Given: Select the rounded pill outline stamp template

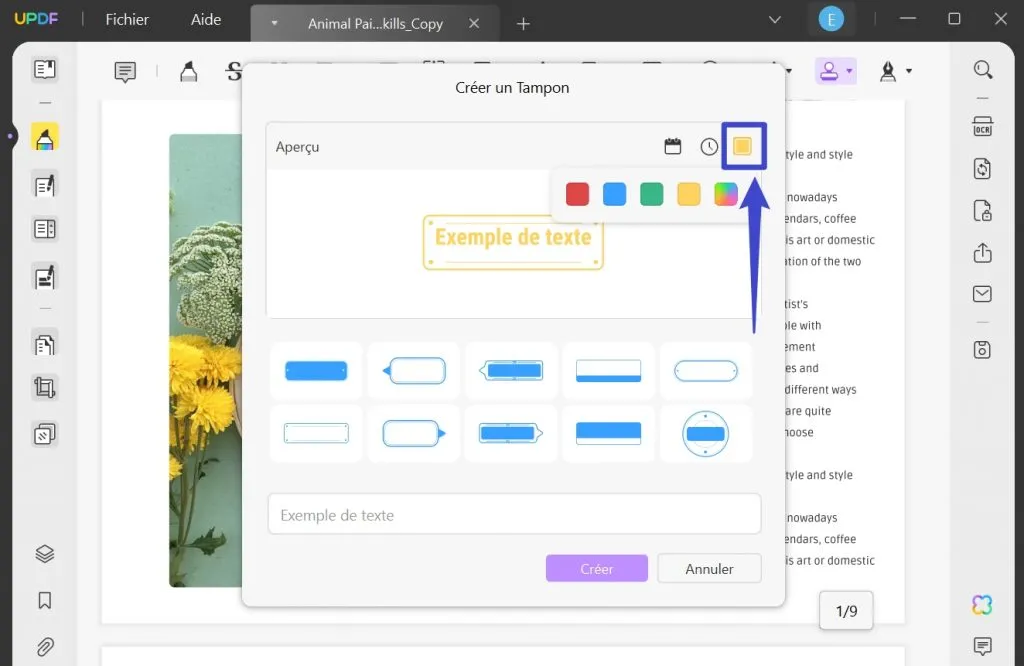Looking at the screenshot, I should [x=706, y=371].
